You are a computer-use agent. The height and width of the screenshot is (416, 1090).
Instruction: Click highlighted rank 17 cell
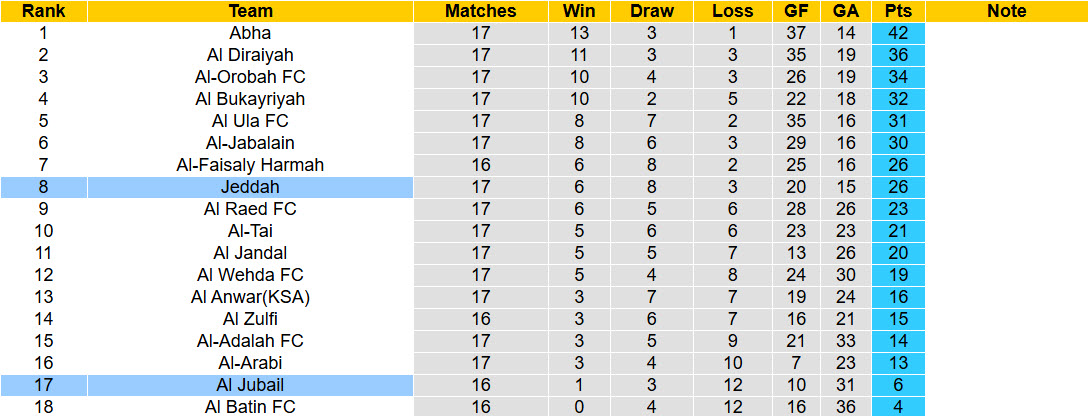[43, 384]
